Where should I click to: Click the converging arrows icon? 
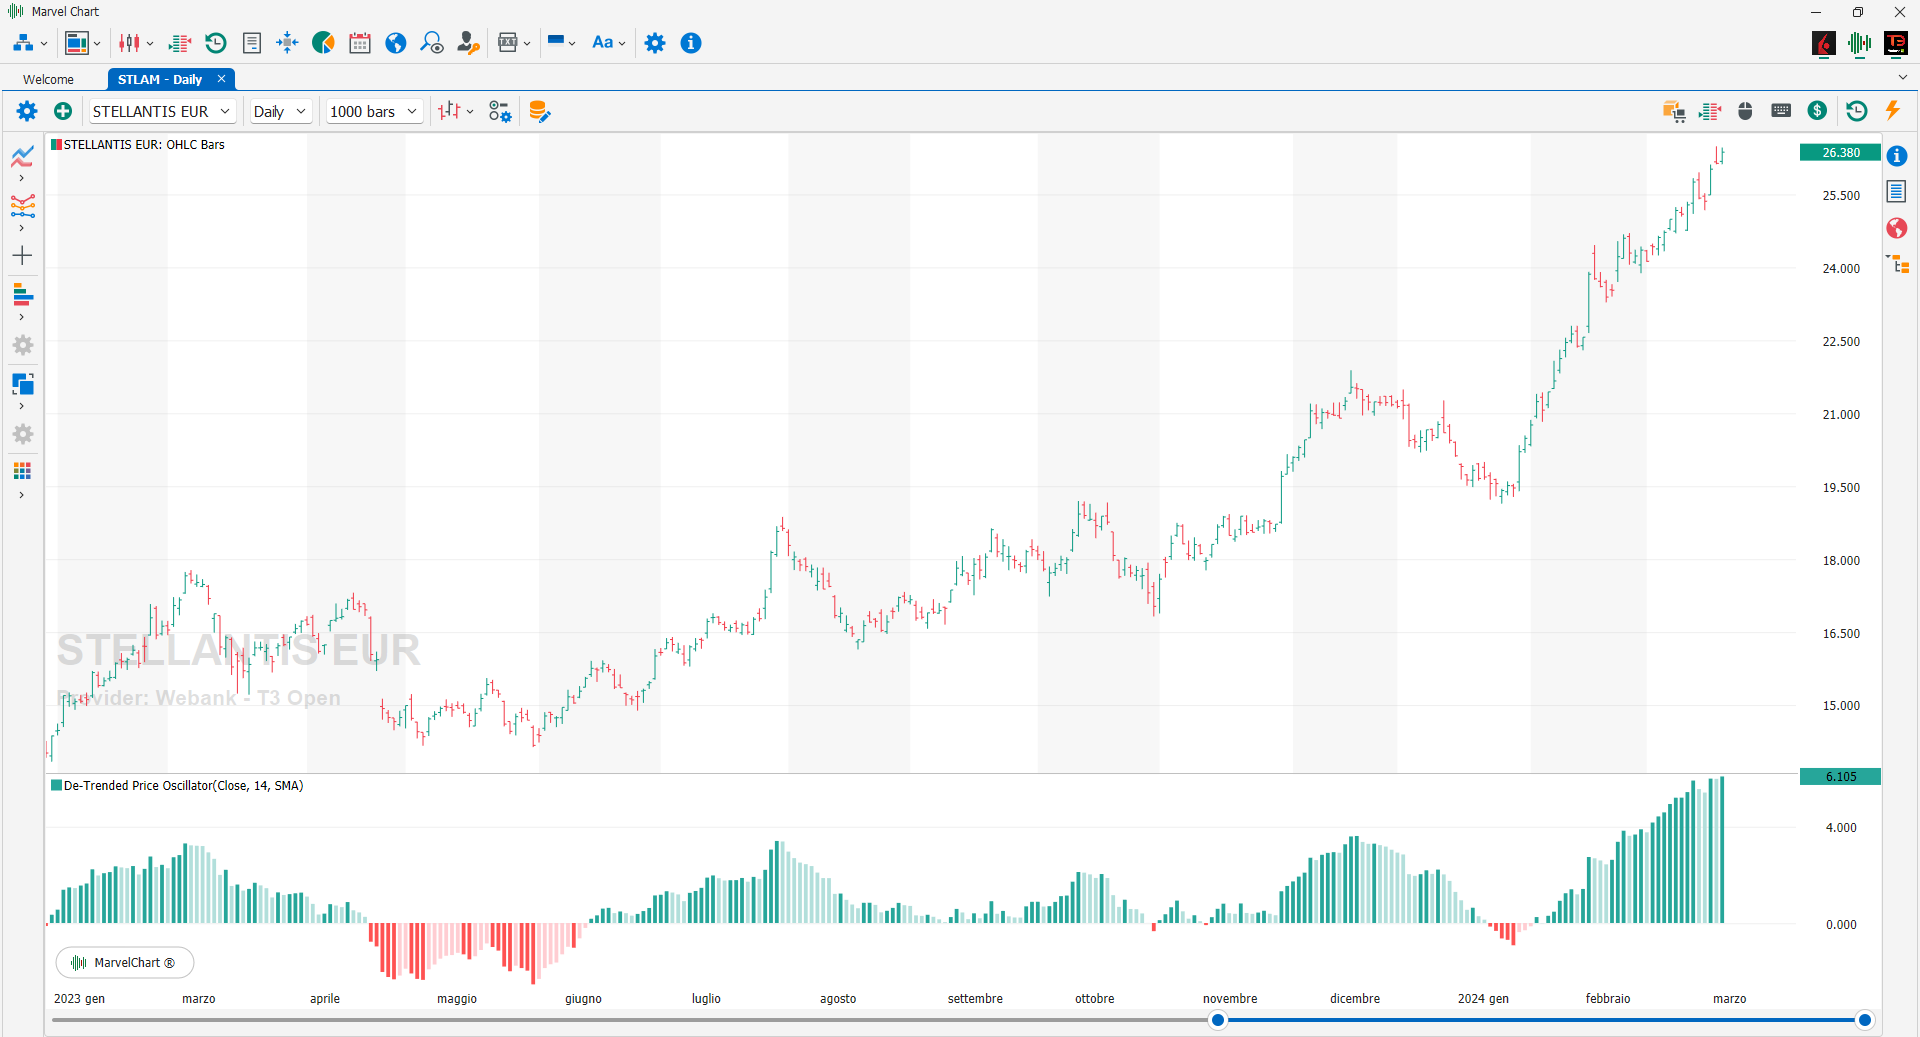(287, 43)
